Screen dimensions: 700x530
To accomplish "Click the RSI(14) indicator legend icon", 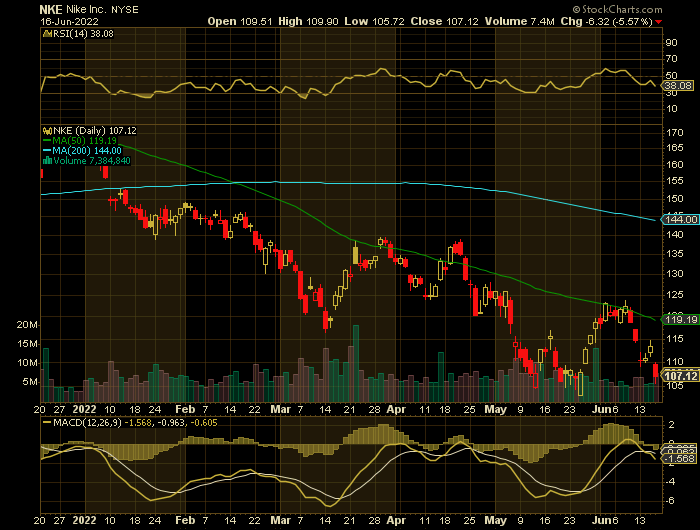I will pyautogui.click(x=44, y=33).
